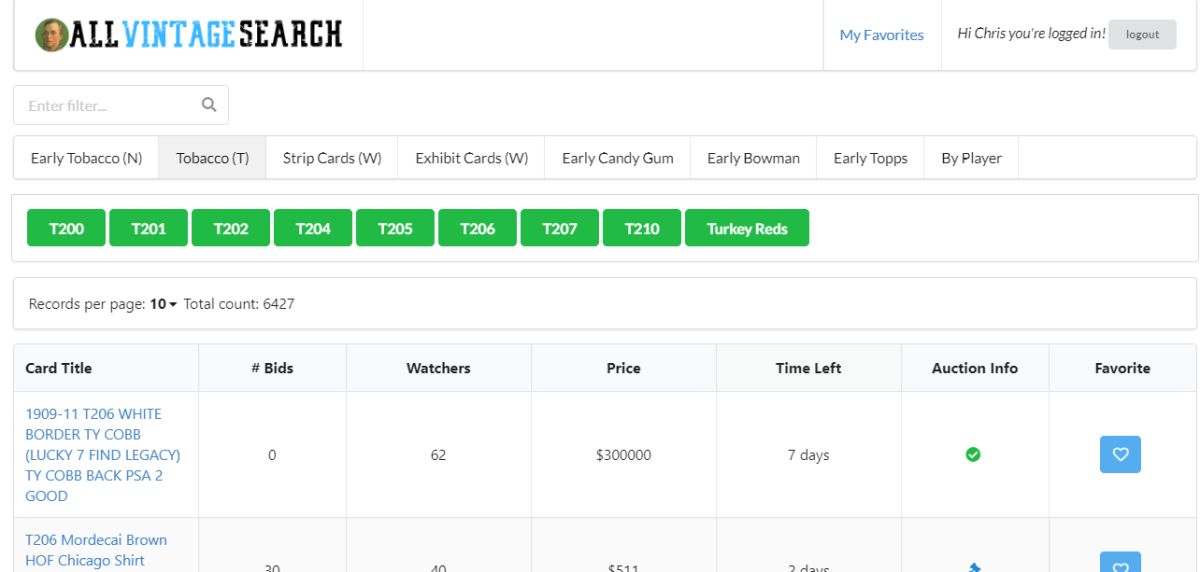Click the Hi Chris logged in message
Screen dimensions: 1200x572
pos(1031,34)
